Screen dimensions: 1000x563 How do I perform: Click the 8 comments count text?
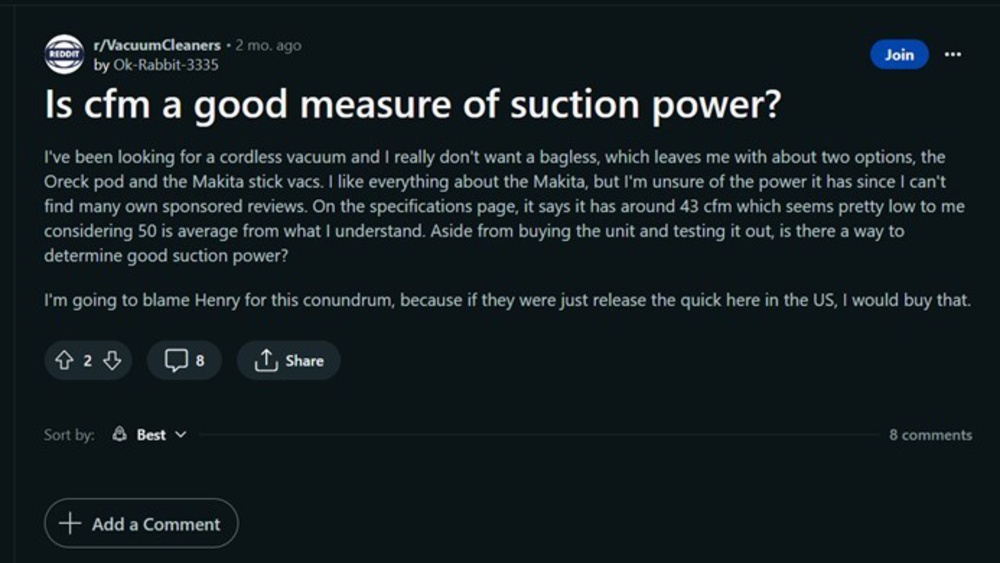930,435
